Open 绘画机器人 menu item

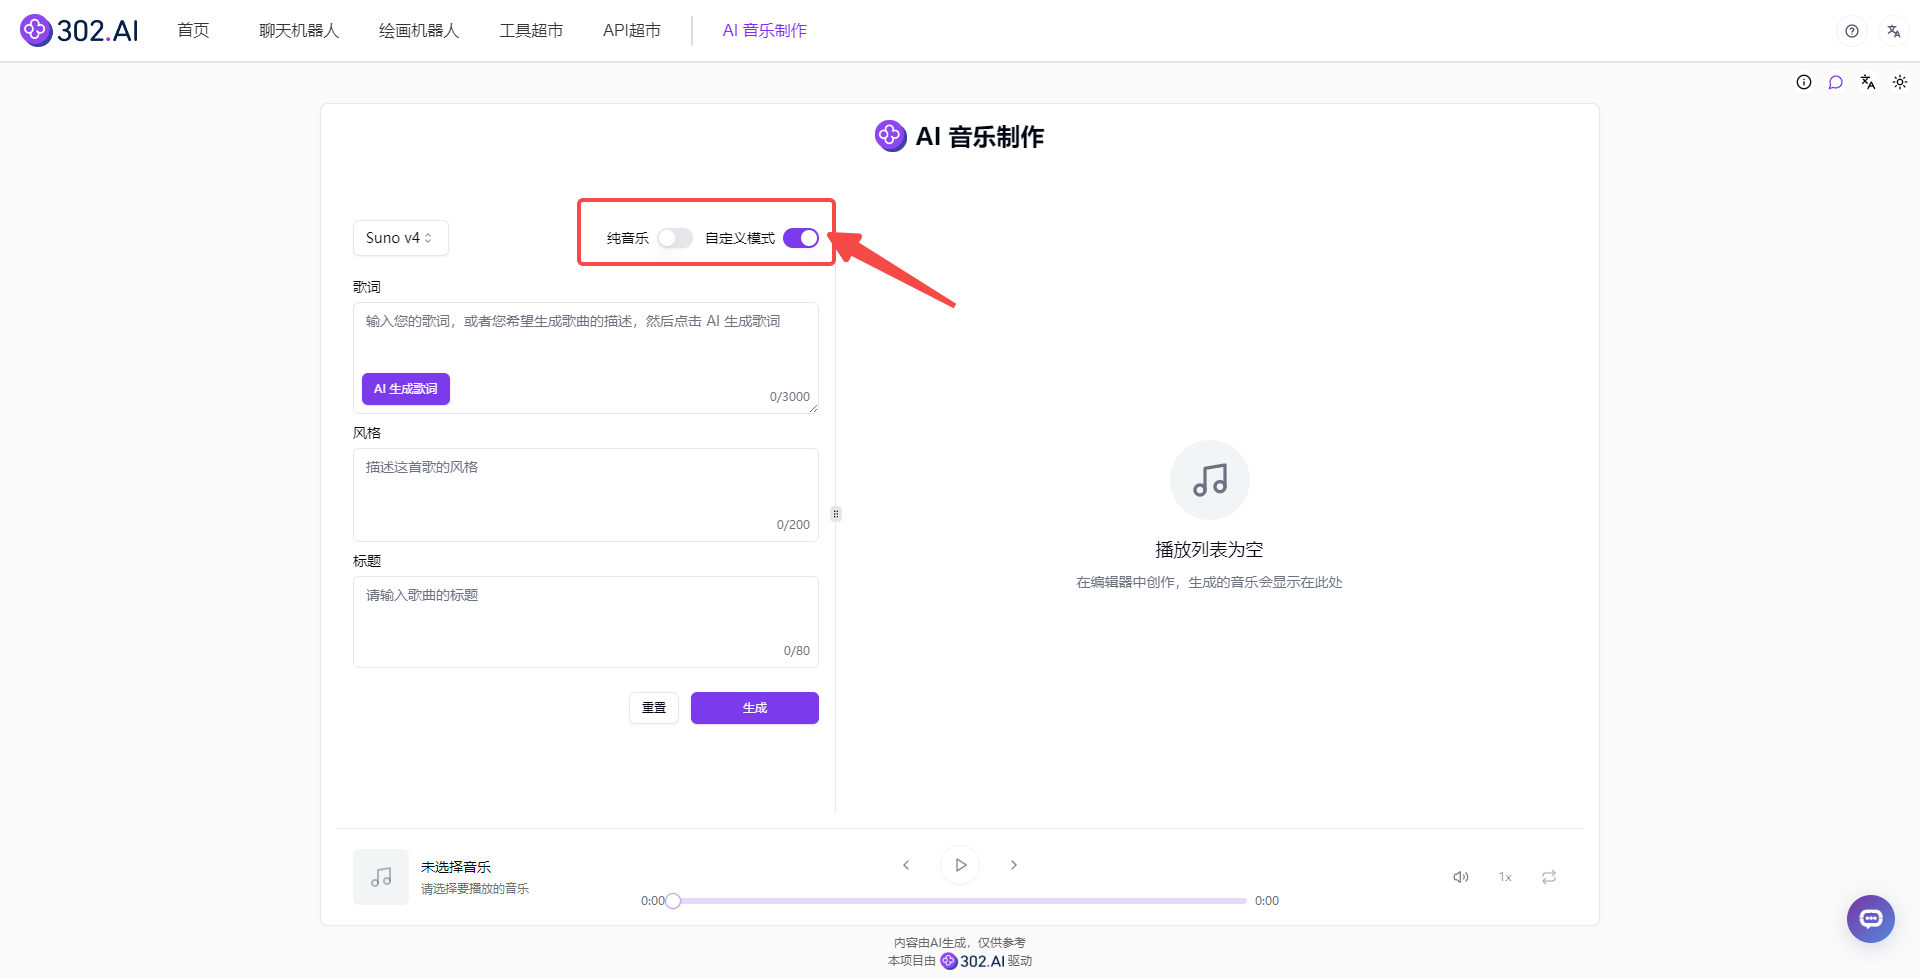pos(419,31)
